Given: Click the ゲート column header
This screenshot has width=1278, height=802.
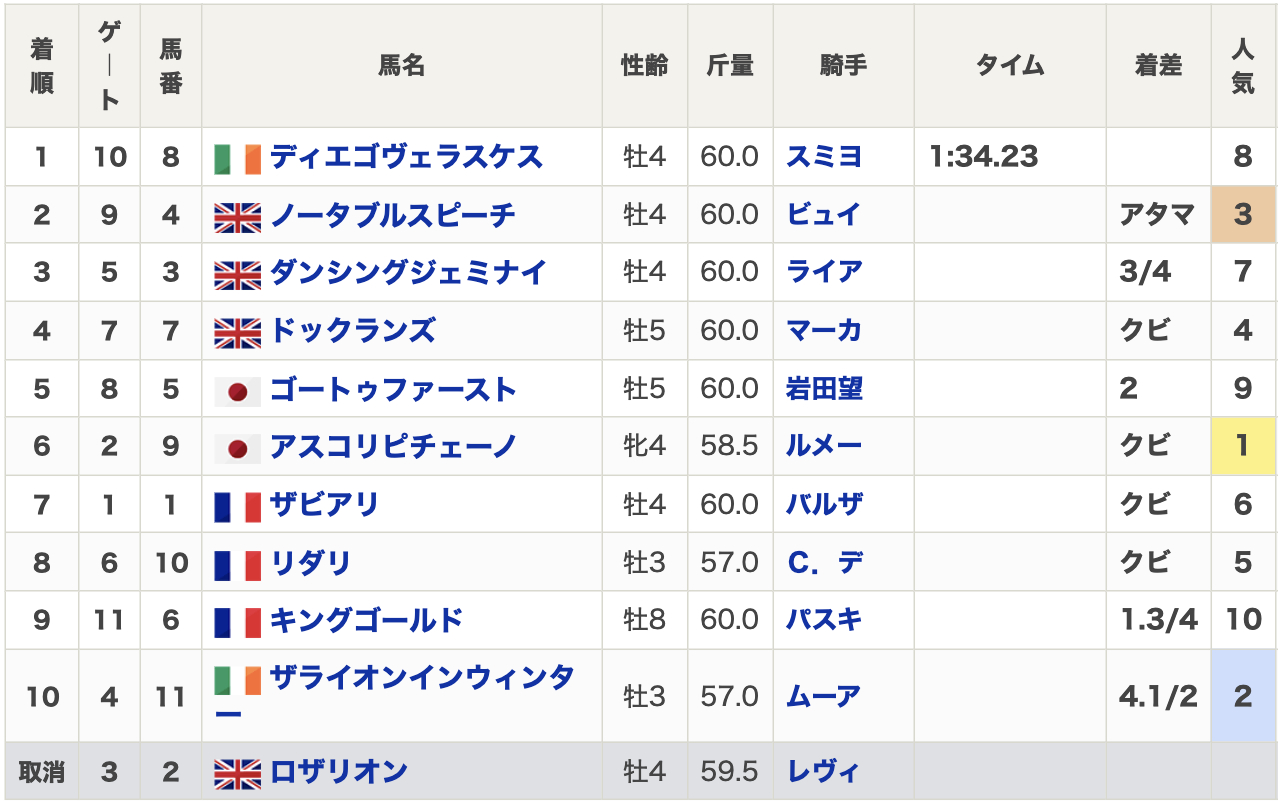Looking at the screenshot, I should (x=109, y=66).
